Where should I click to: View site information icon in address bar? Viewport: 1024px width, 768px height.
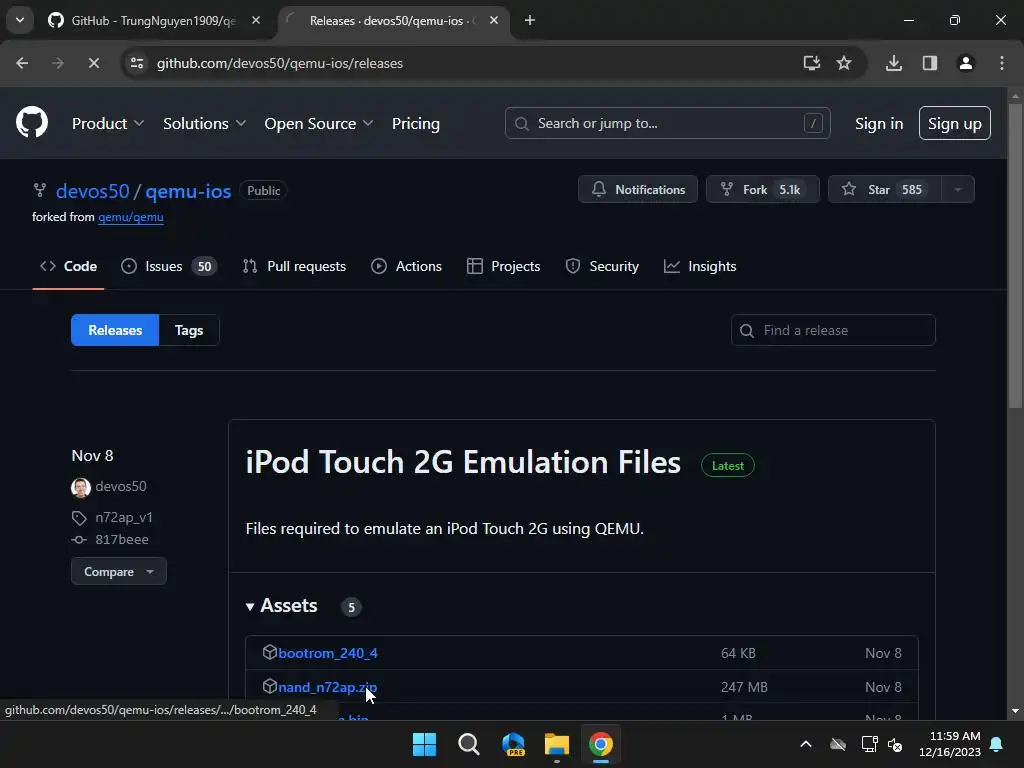[137, 63]
